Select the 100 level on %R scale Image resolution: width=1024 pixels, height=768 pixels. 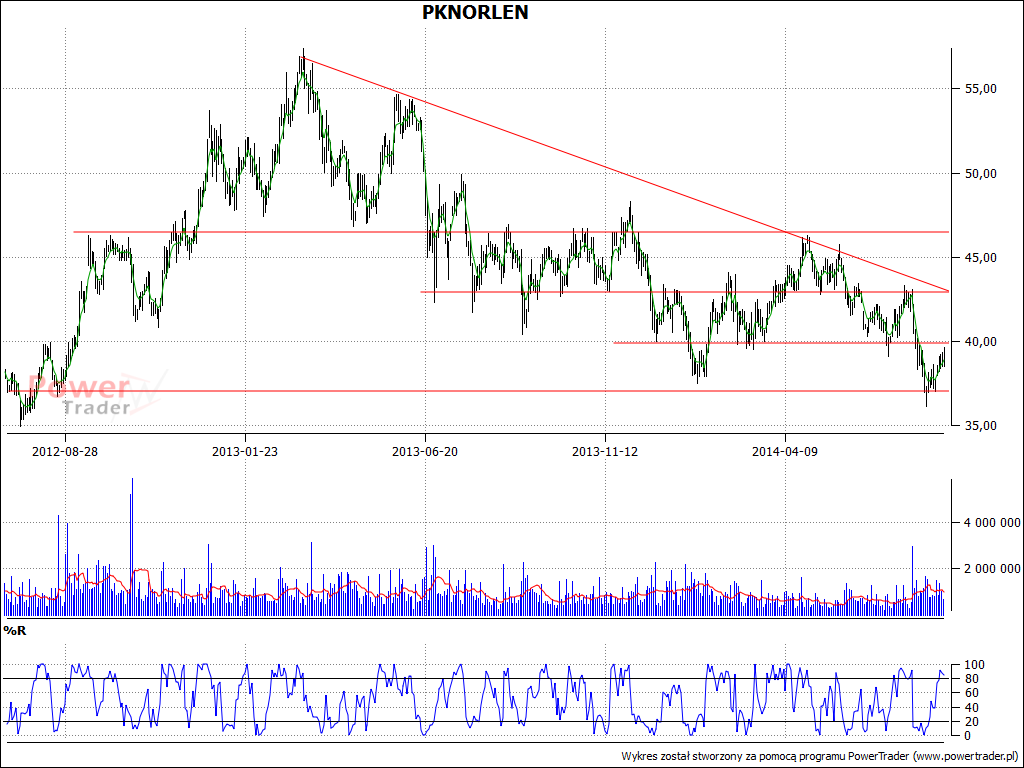(x=974, y=665)
